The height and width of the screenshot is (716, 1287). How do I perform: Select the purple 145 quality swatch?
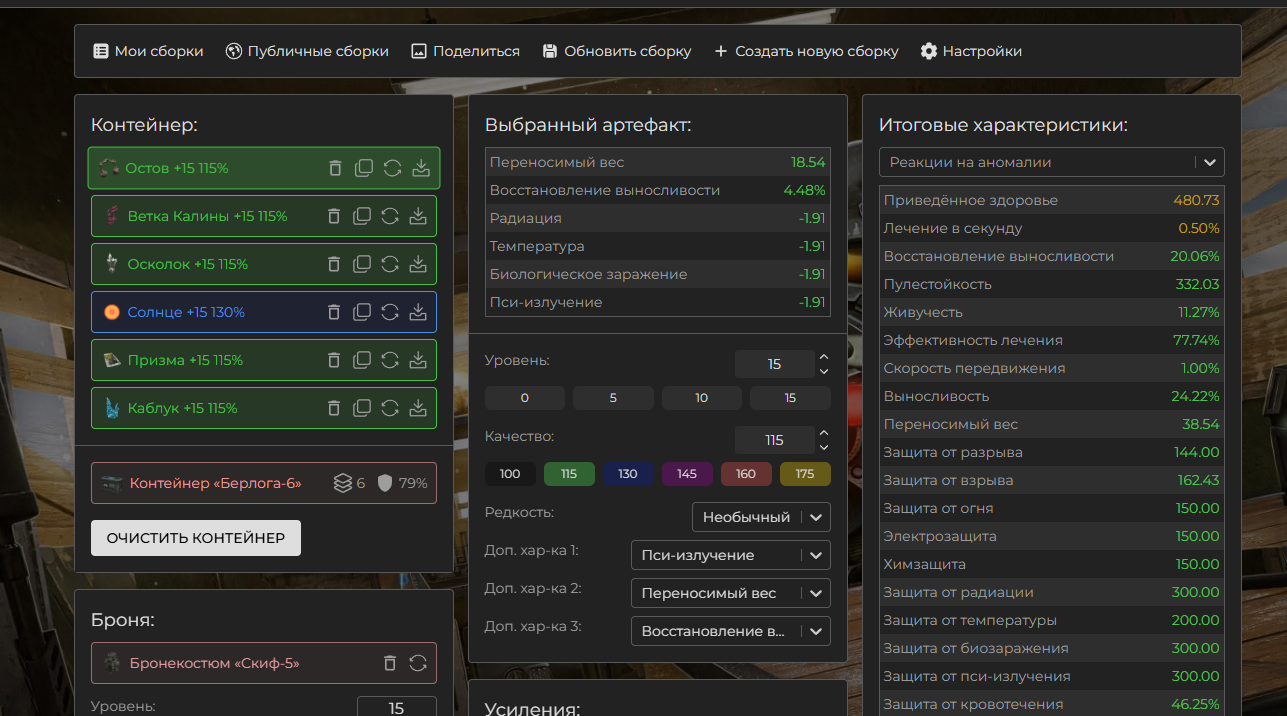point(687,474)
